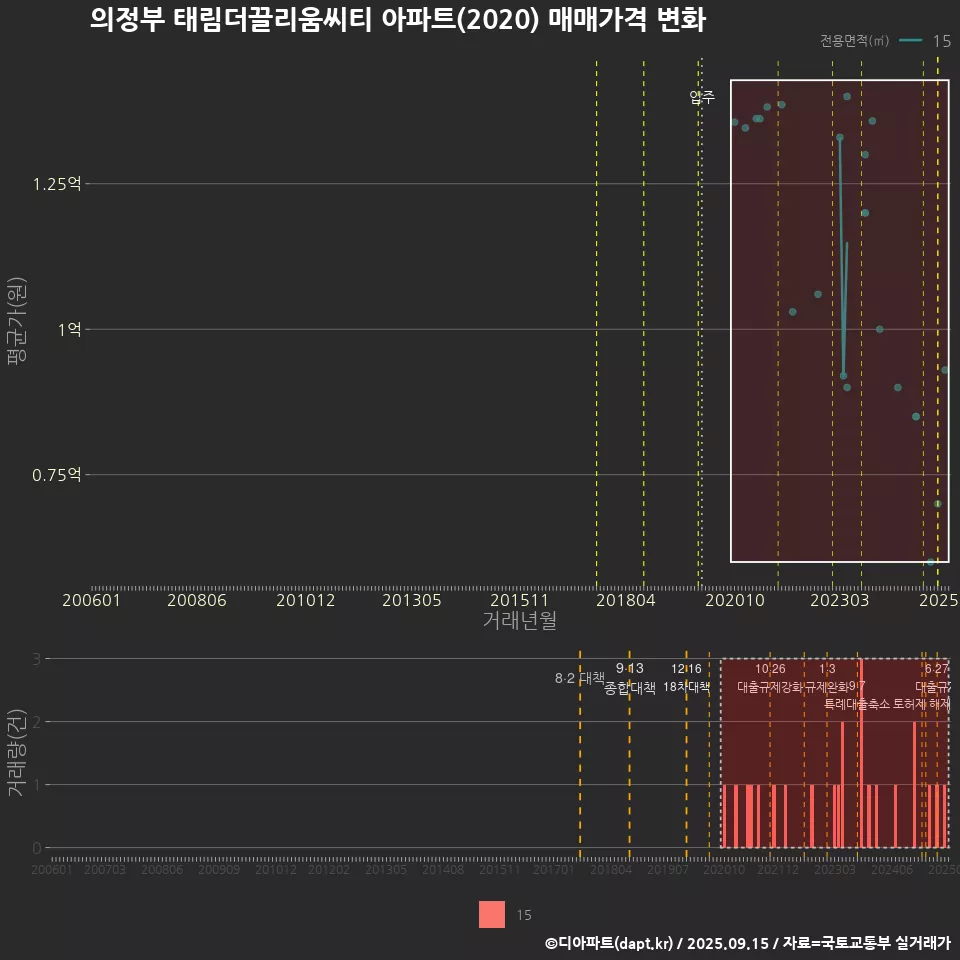Screen dimensions: 960x960
Task: Click the 대출규제강화 annotation label
Action: (x=769, y=687)
